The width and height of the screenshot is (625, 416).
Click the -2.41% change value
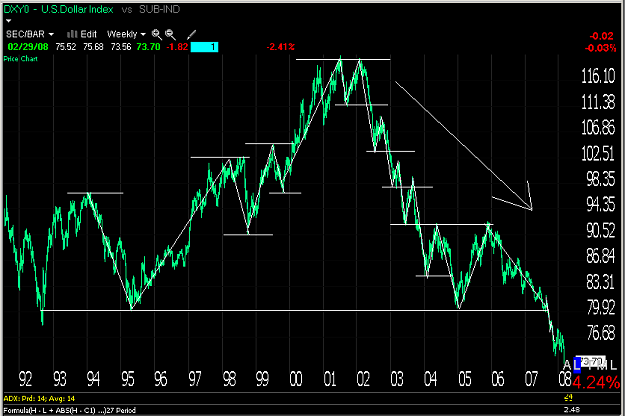point(281,47)
